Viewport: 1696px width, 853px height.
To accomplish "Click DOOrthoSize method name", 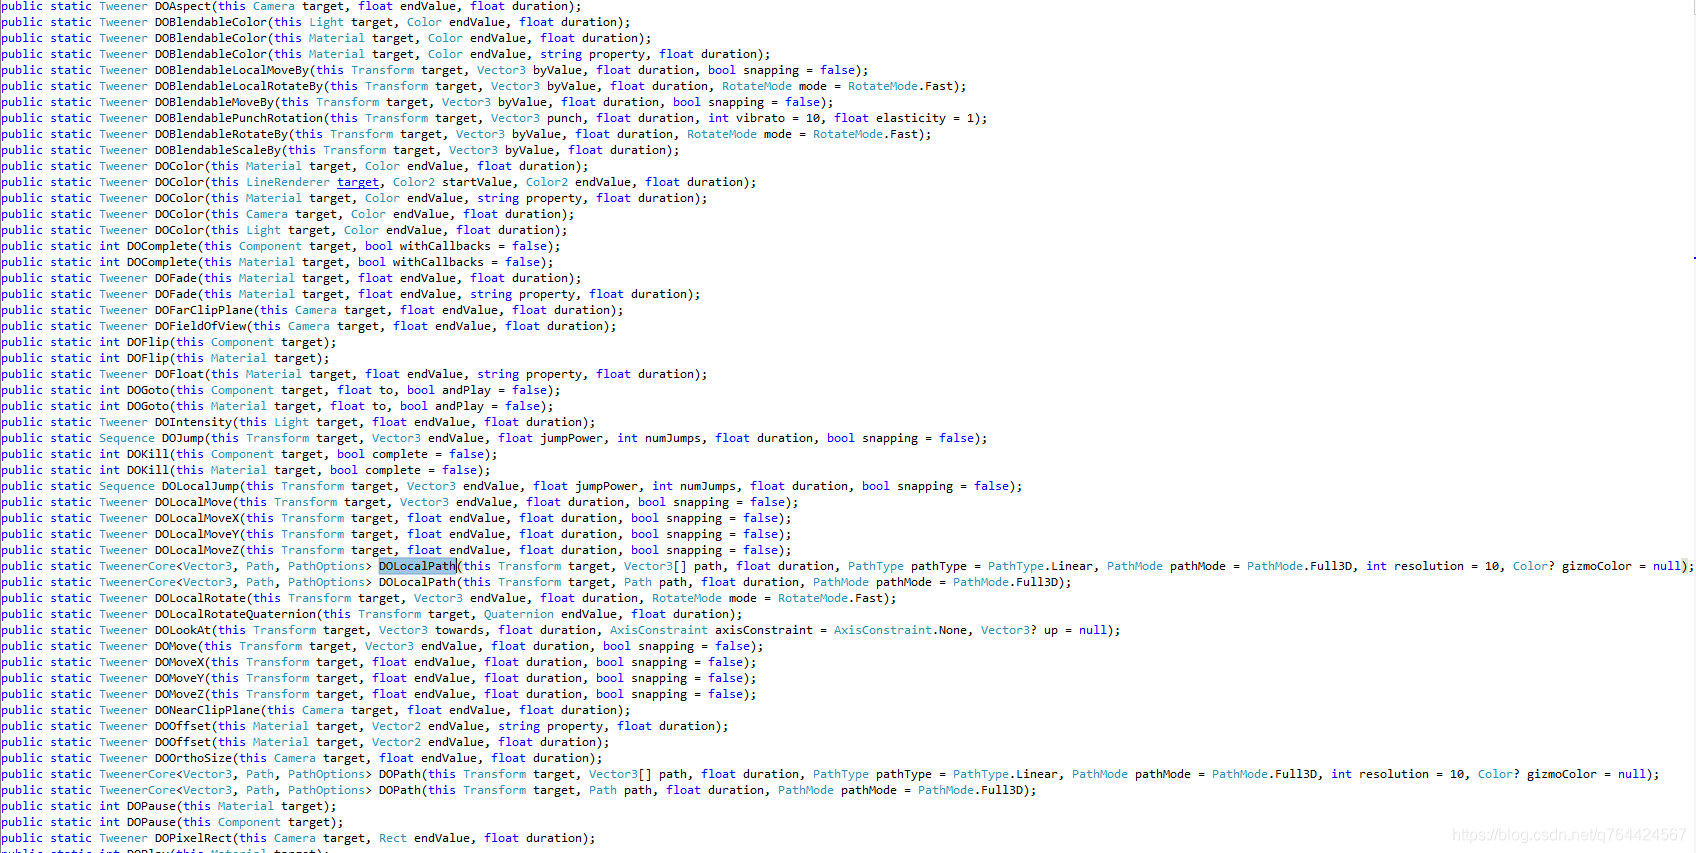I will pos(193,758).
